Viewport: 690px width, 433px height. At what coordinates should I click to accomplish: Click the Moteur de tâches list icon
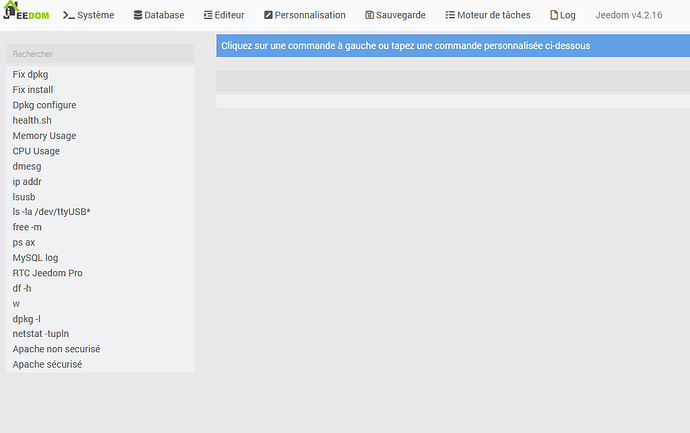[x=450, y=15]
